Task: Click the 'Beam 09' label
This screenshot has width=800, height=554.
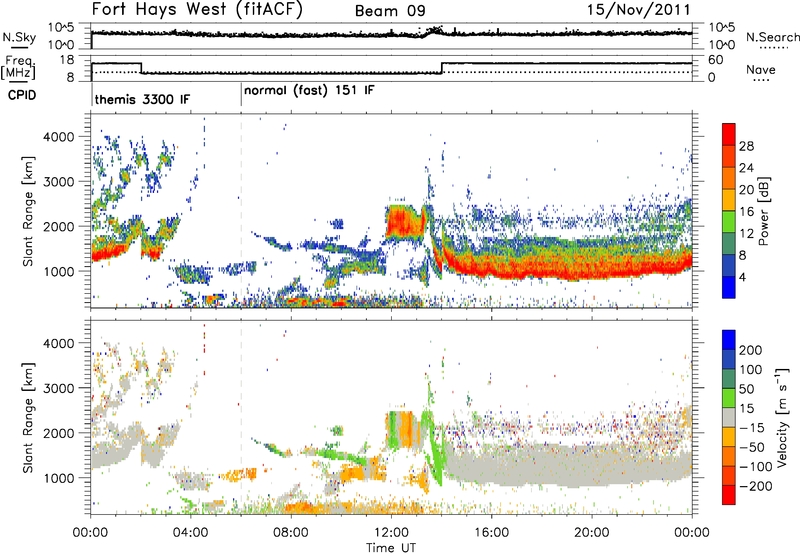Action: [x=390, y=11]
